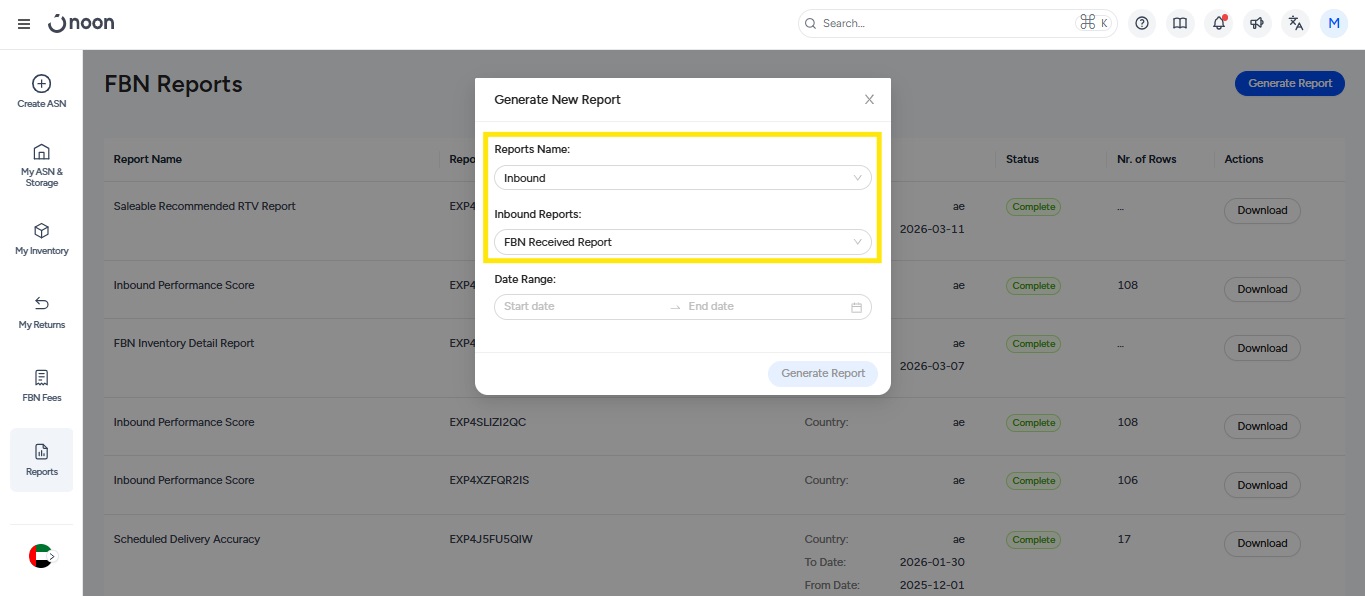1365x596 pixels.
Task: Focus the top Search box
Action: coord(945,23)
